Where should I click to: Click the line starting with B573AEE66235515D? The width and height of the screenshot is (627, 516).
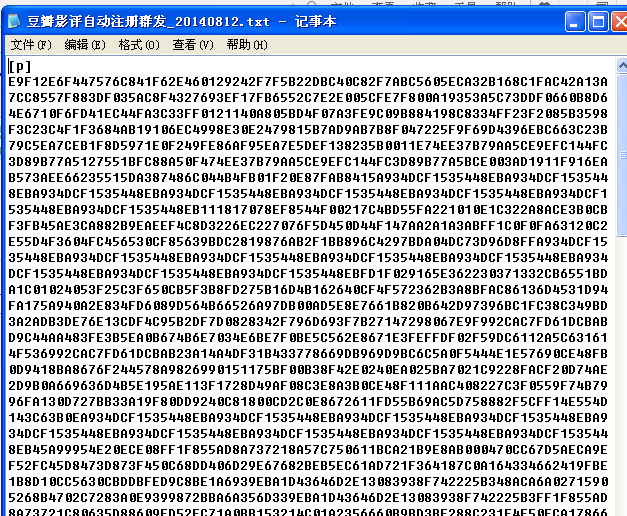point(308,178)
